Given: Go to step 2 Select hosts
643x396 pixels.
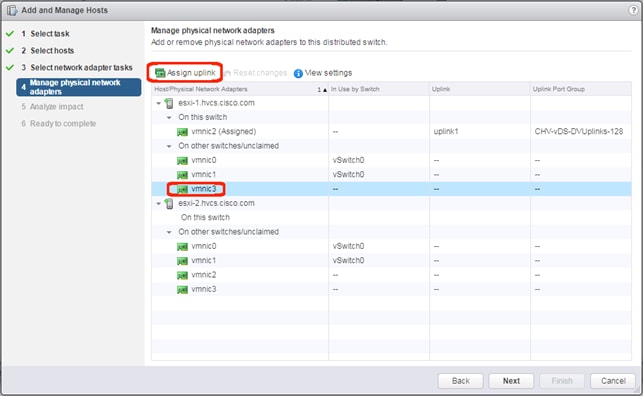Looking at the screenshot, I should coord(48,50).
